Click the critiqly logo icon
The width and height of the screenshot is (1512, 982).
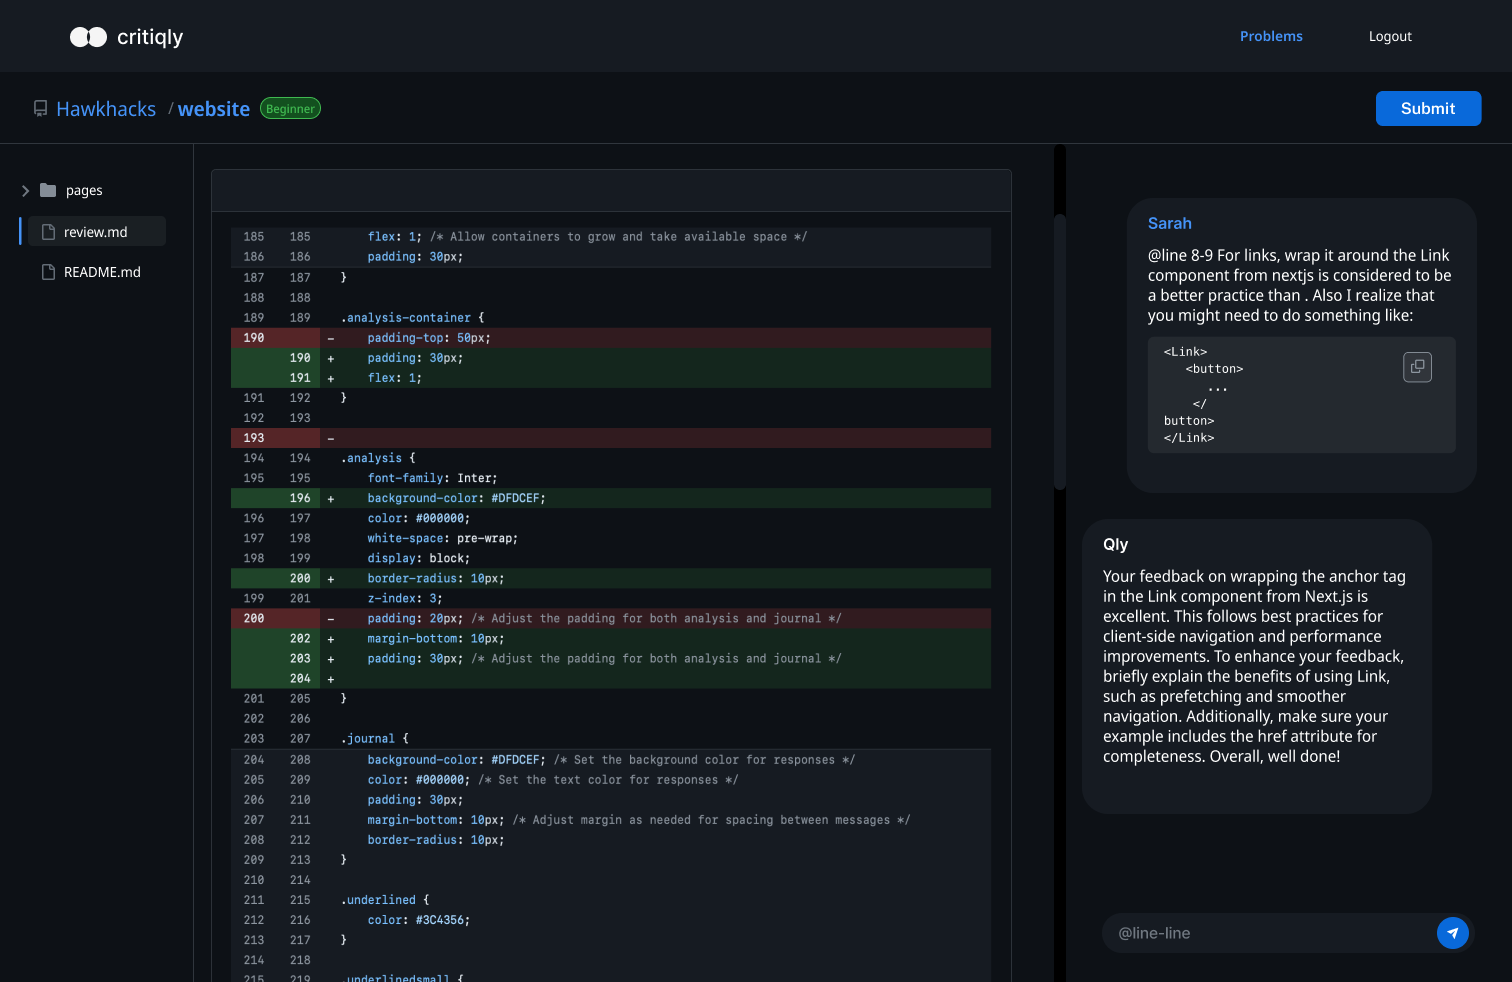88,37
